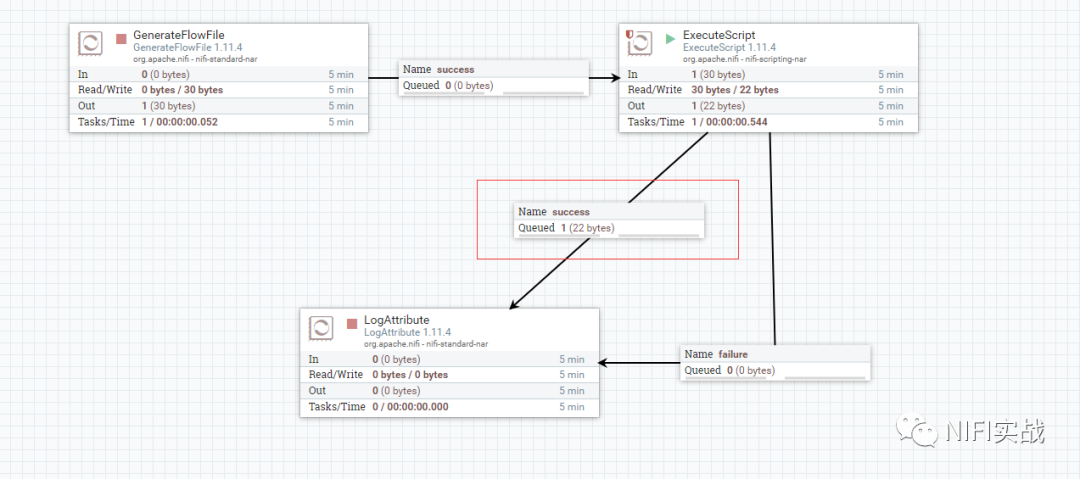Click the LogAttribute processor title
Screen dimensions: 1080x479
click(397, 320)
